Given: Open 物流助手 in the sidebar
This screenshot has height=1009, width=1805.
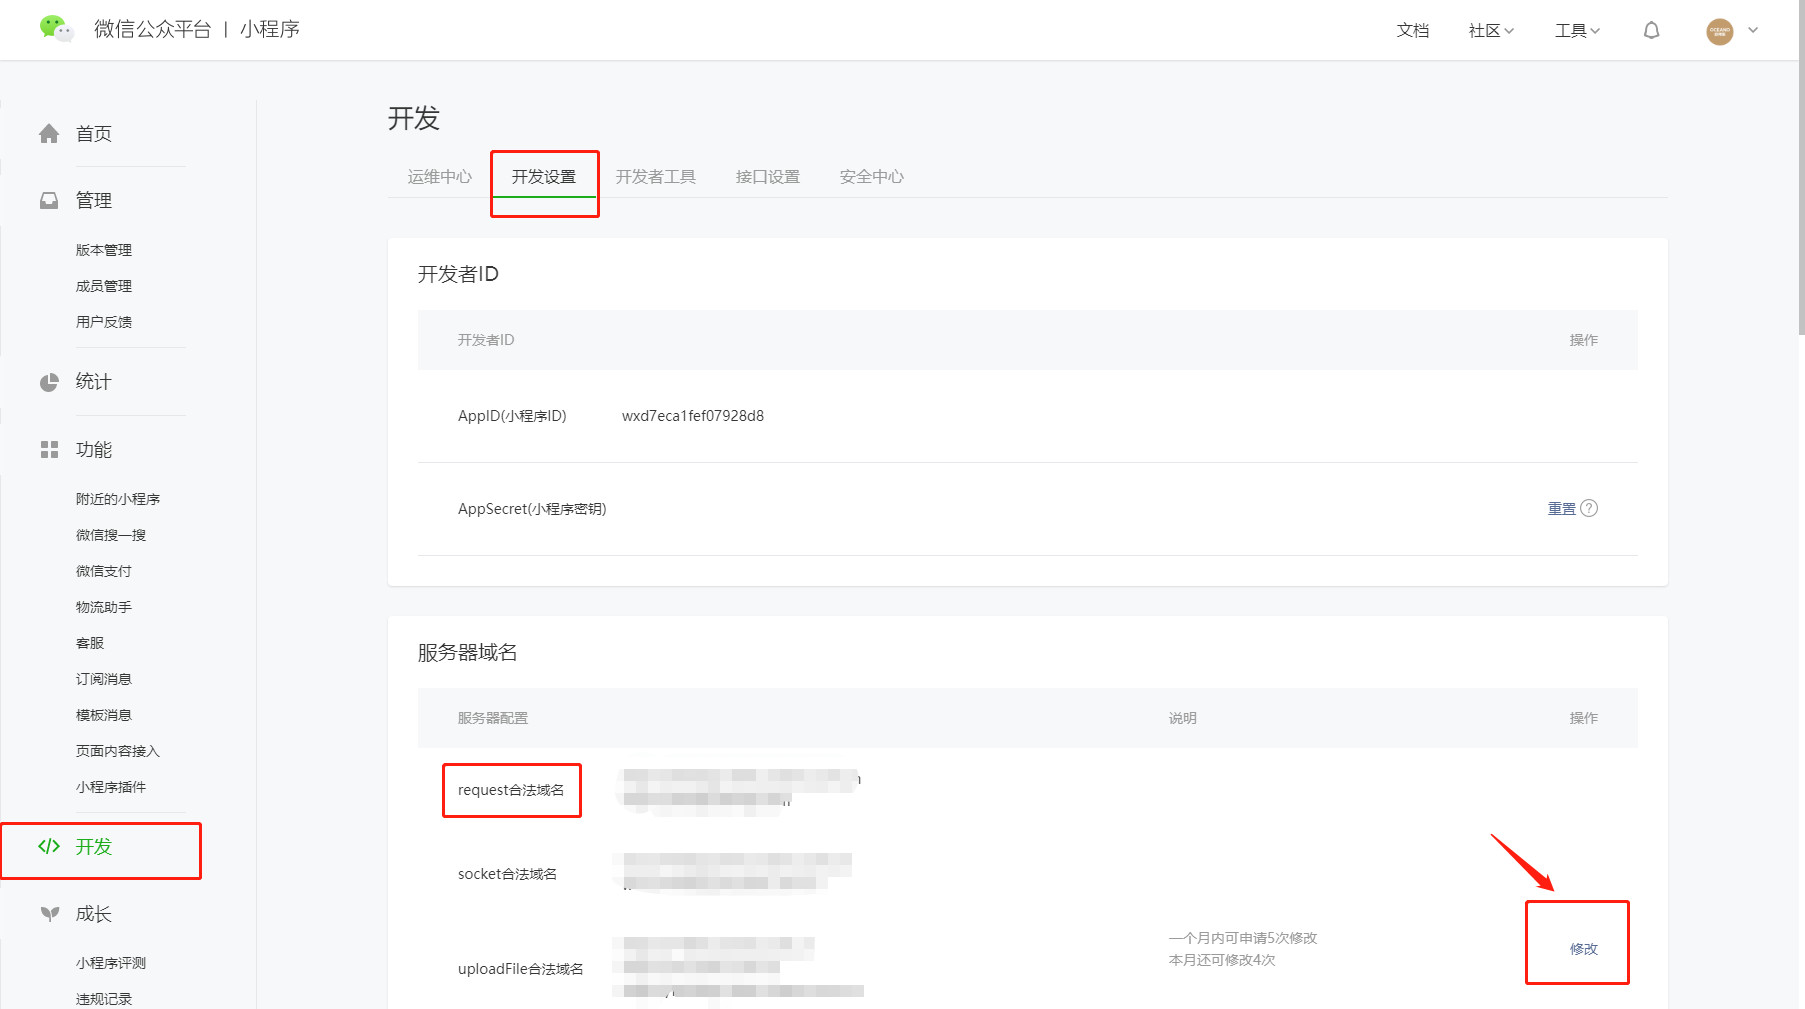Looking at the screenshot, I should pos(104,607).
